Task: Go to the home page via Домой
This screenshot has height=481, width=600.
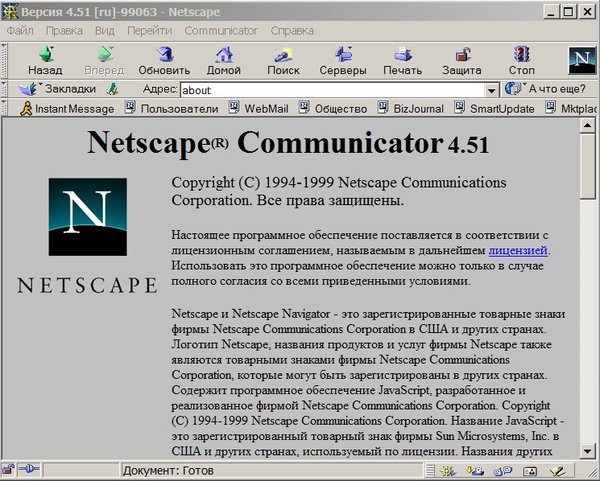Action: click(223, 60)
